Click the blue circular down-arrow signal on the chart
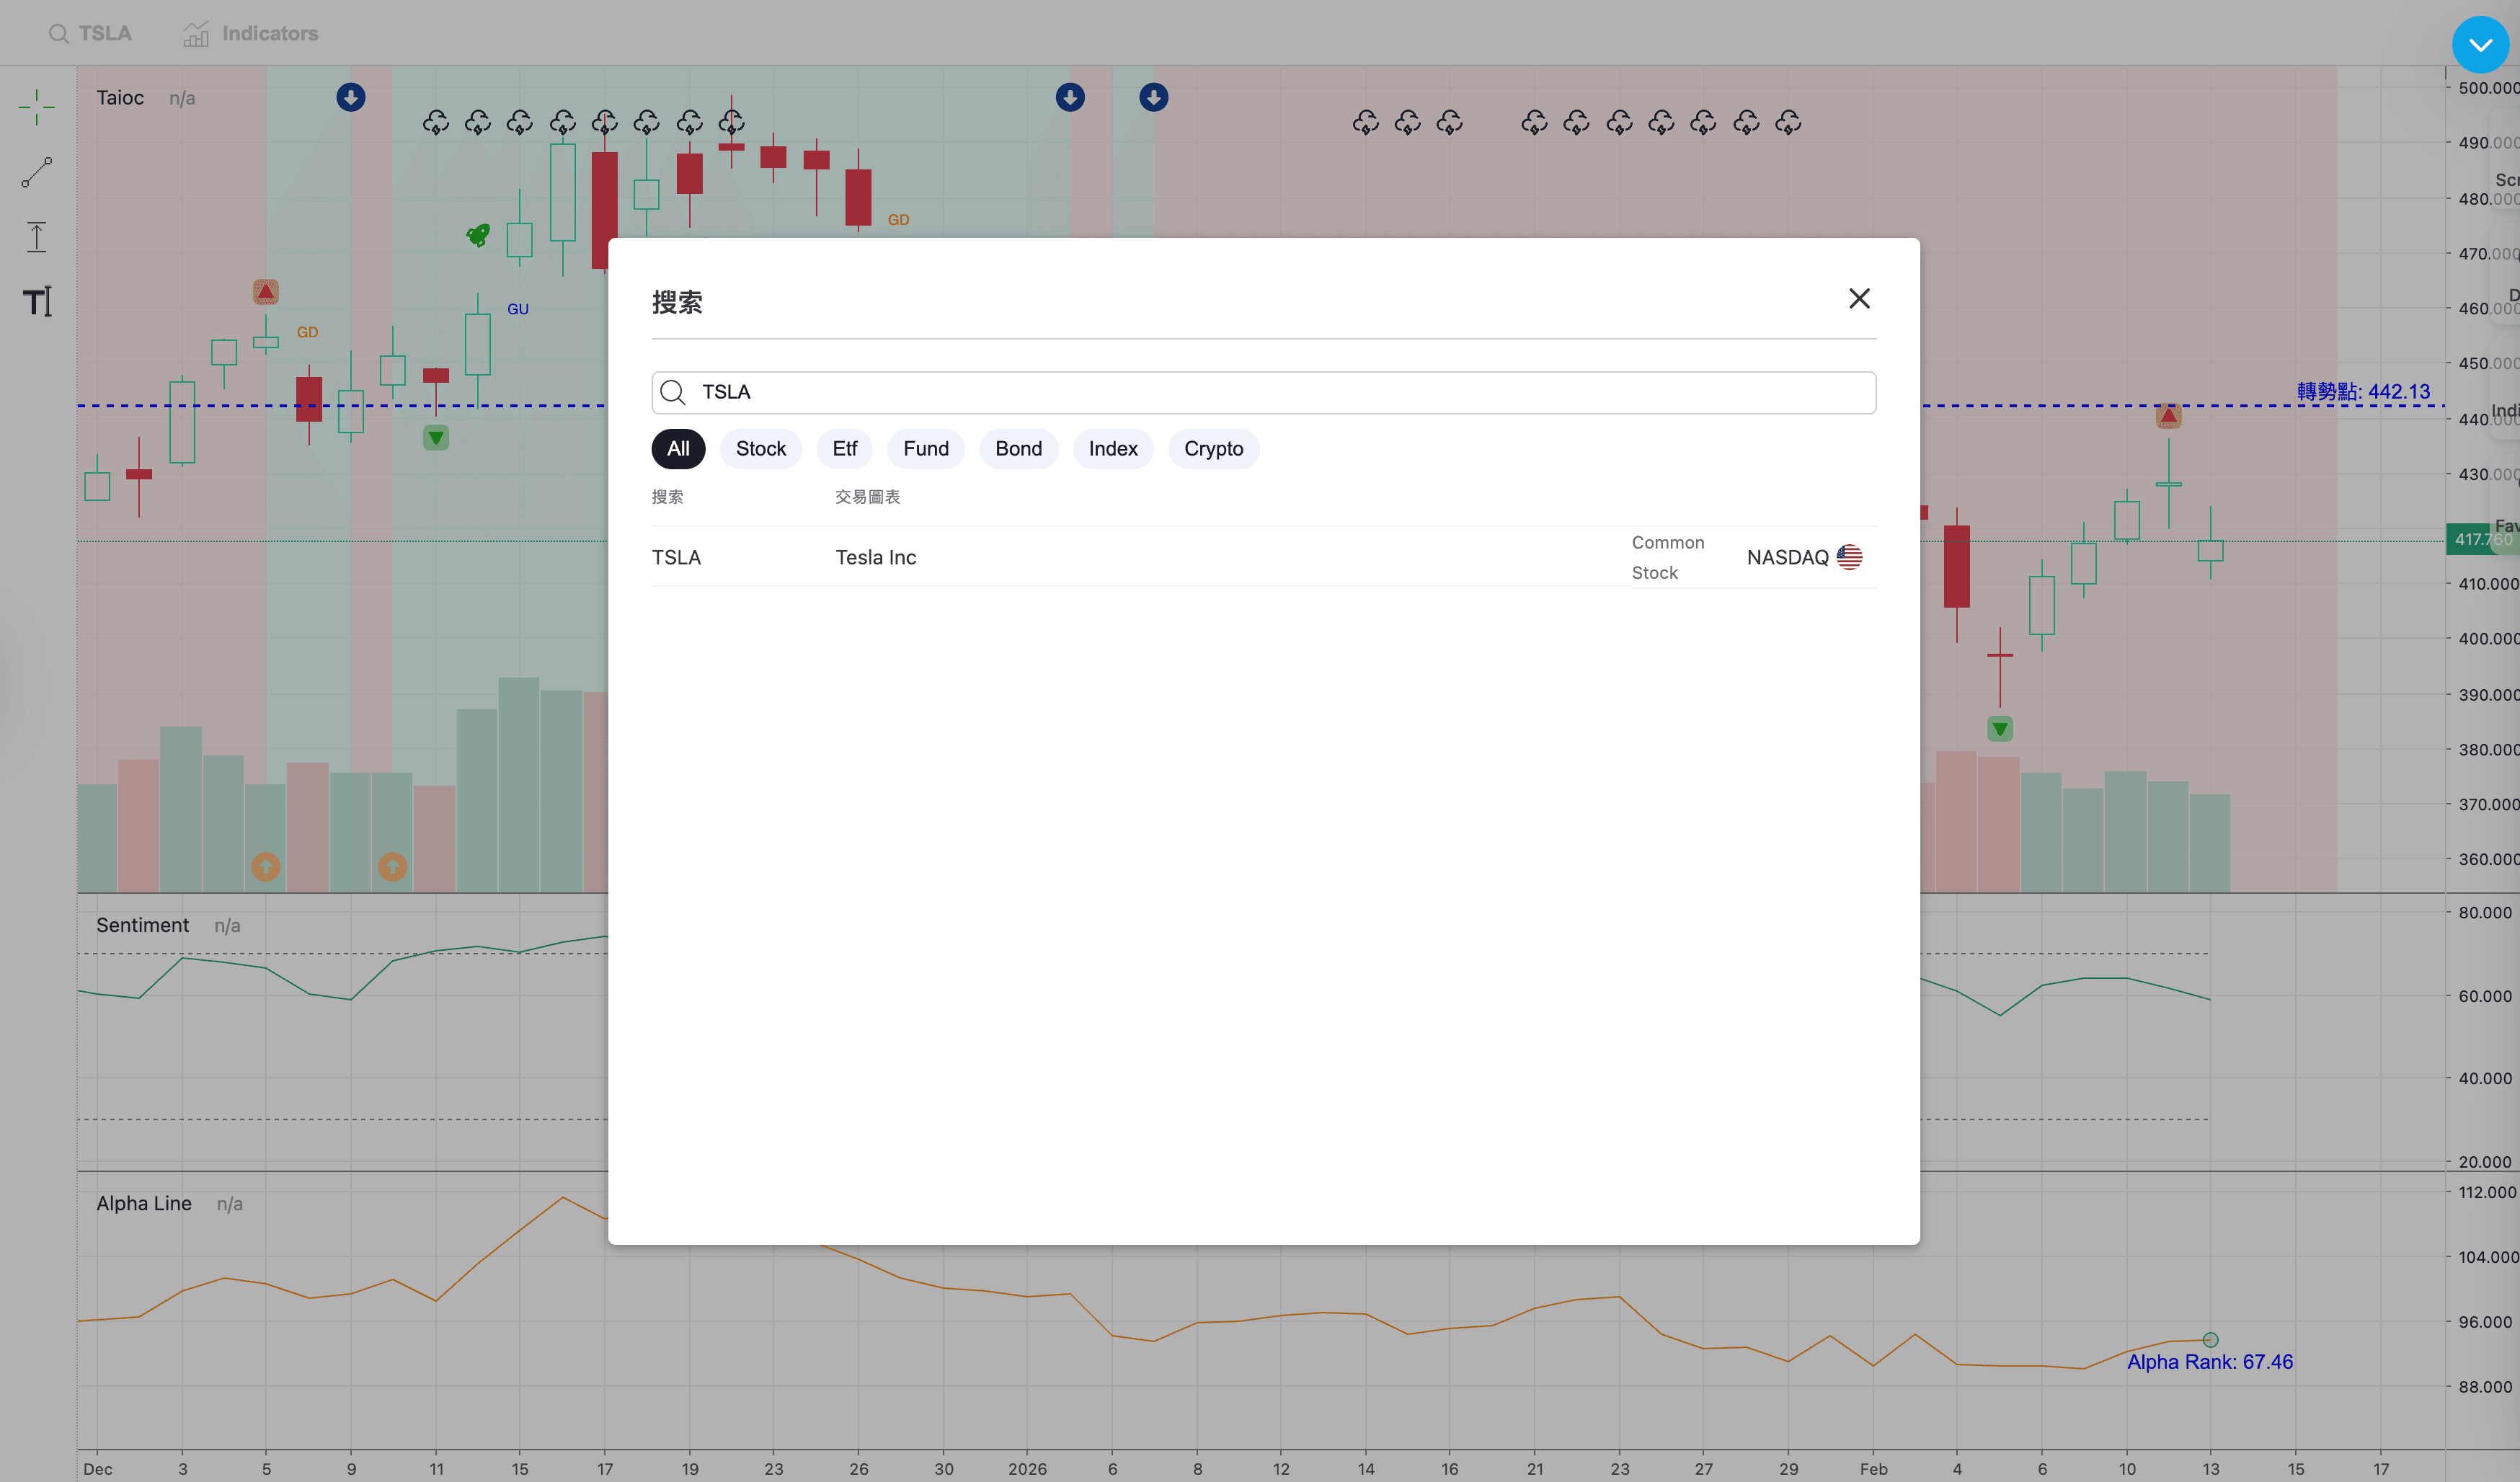2520x1482 pixels. pyautogui.click(x=351, y=97)
